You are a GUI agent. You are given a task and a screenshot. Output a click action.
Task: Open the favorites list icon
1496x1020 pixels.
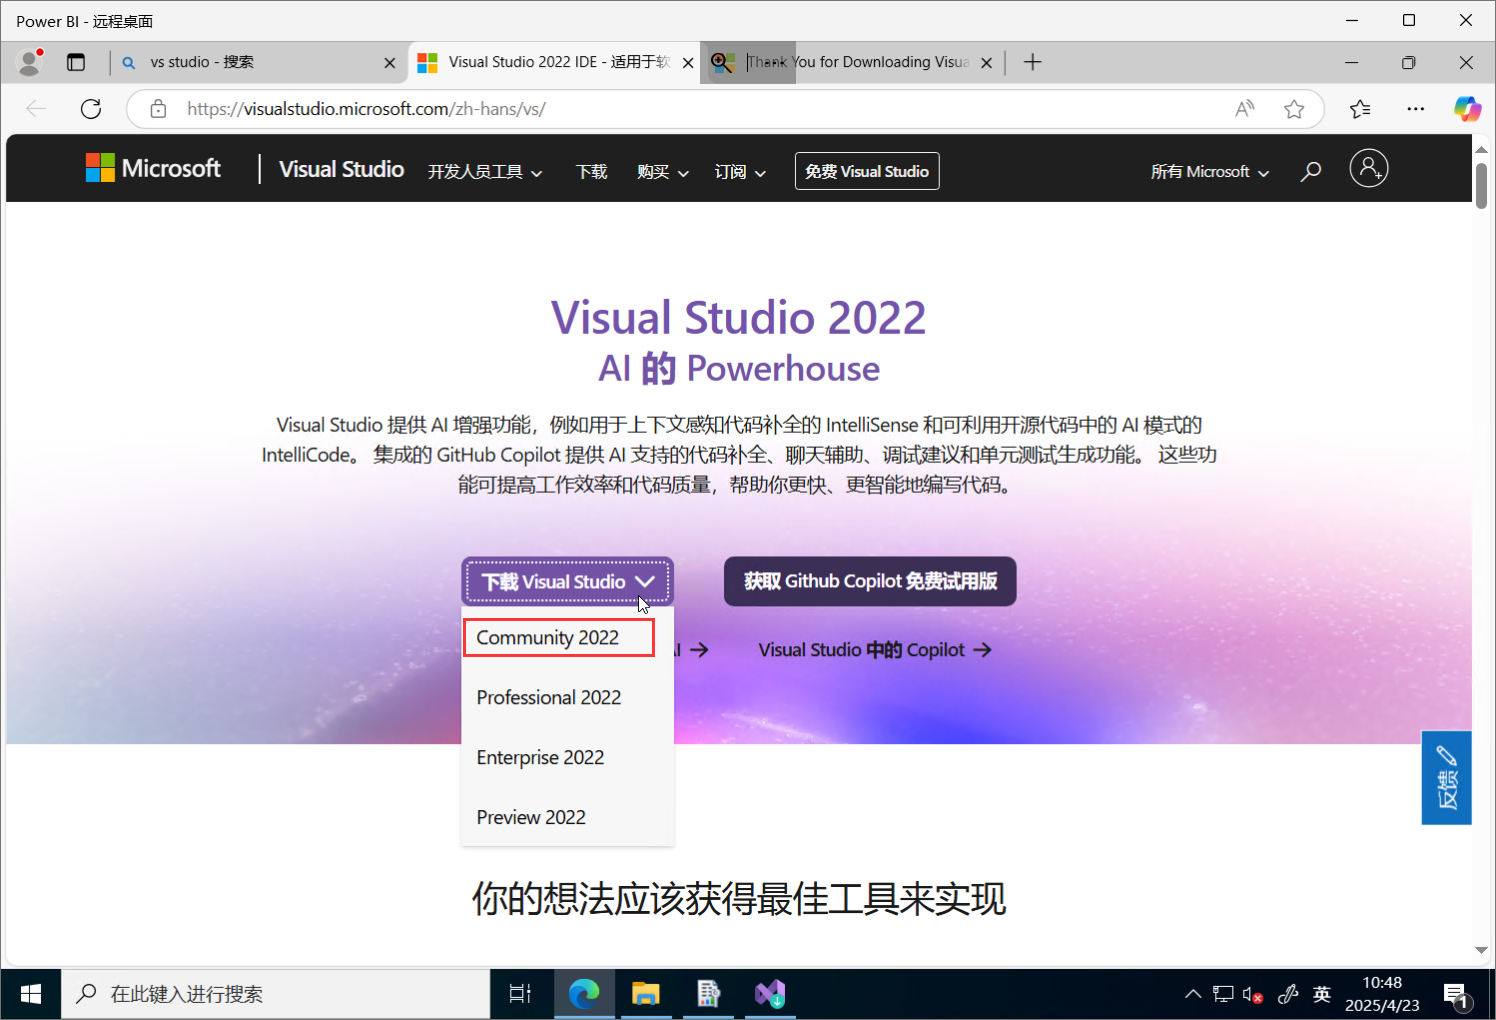1360,109
